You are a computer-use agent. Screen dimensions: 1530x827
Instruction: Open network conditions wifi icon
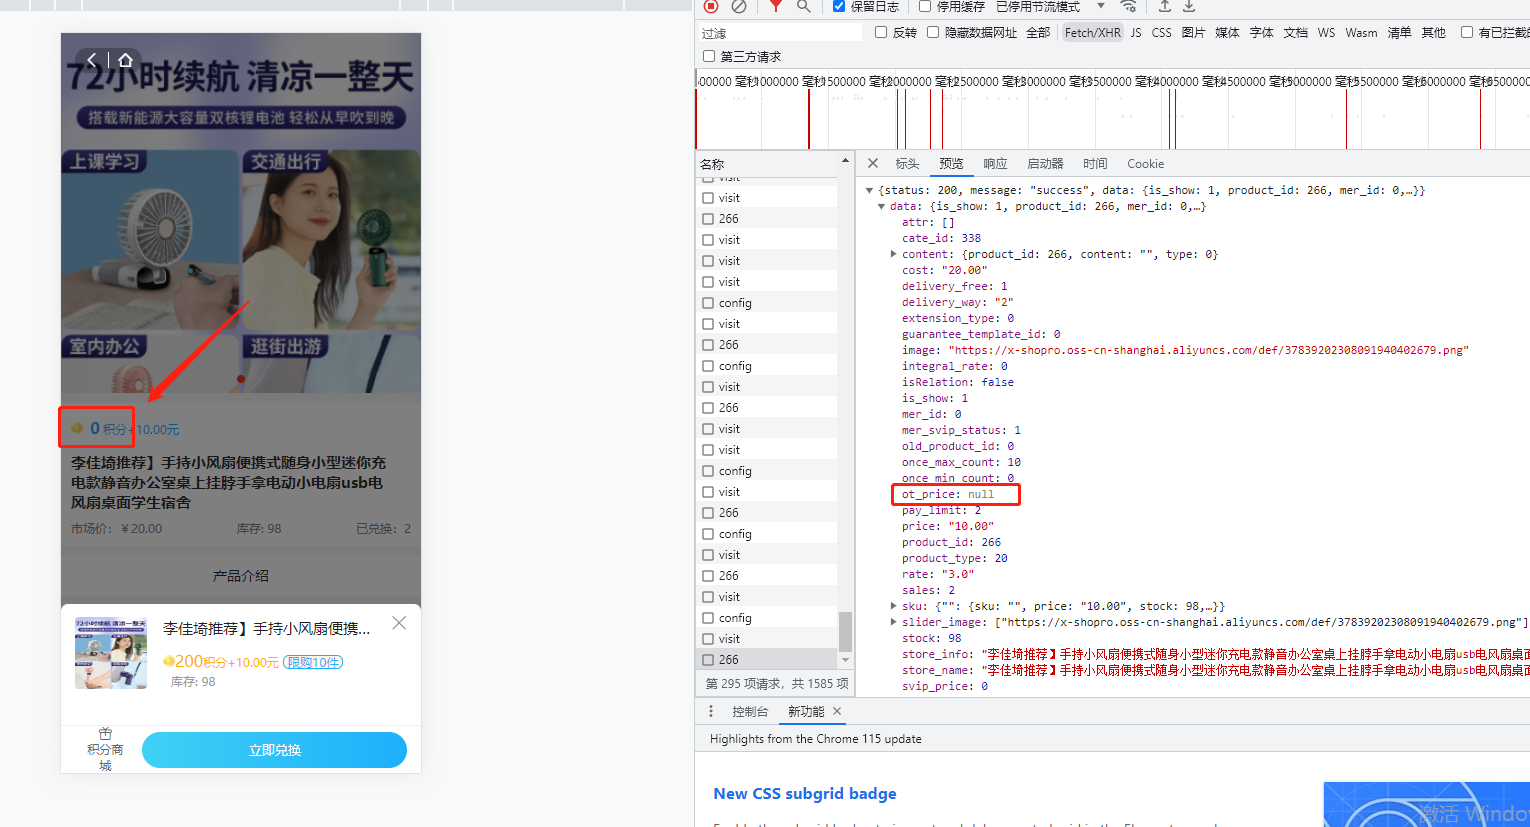(1128, 6)
